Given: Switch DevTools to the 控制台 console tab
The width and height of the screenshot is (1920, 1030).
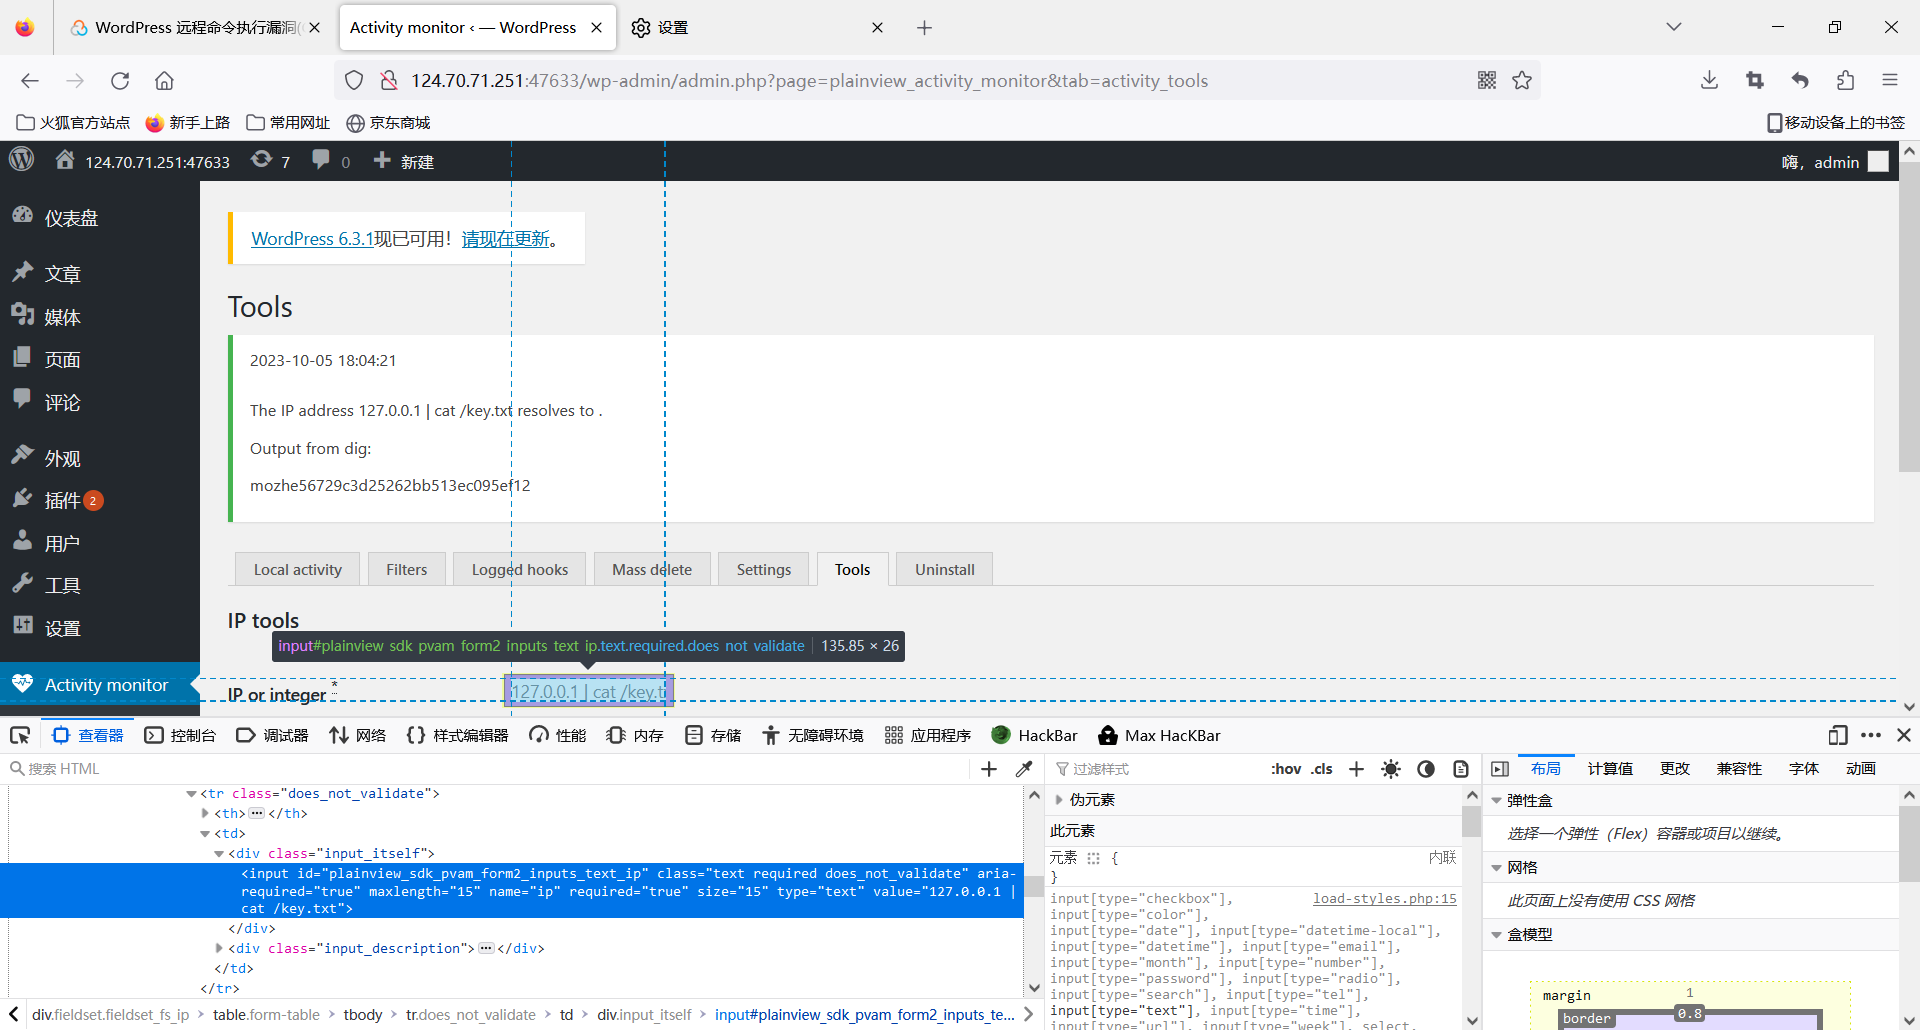Looking at the screenshot, I should coord(180,736).
